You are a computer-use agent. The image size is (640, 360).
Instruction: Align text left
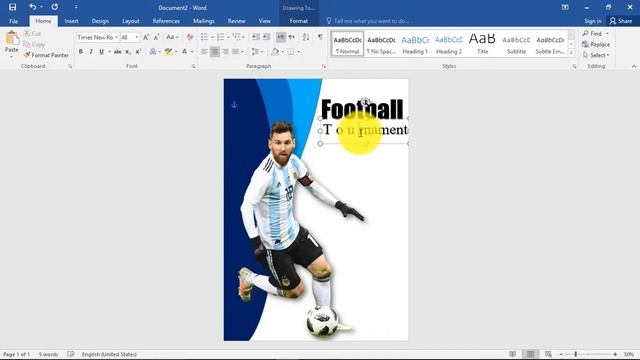(x=204, y=51)
